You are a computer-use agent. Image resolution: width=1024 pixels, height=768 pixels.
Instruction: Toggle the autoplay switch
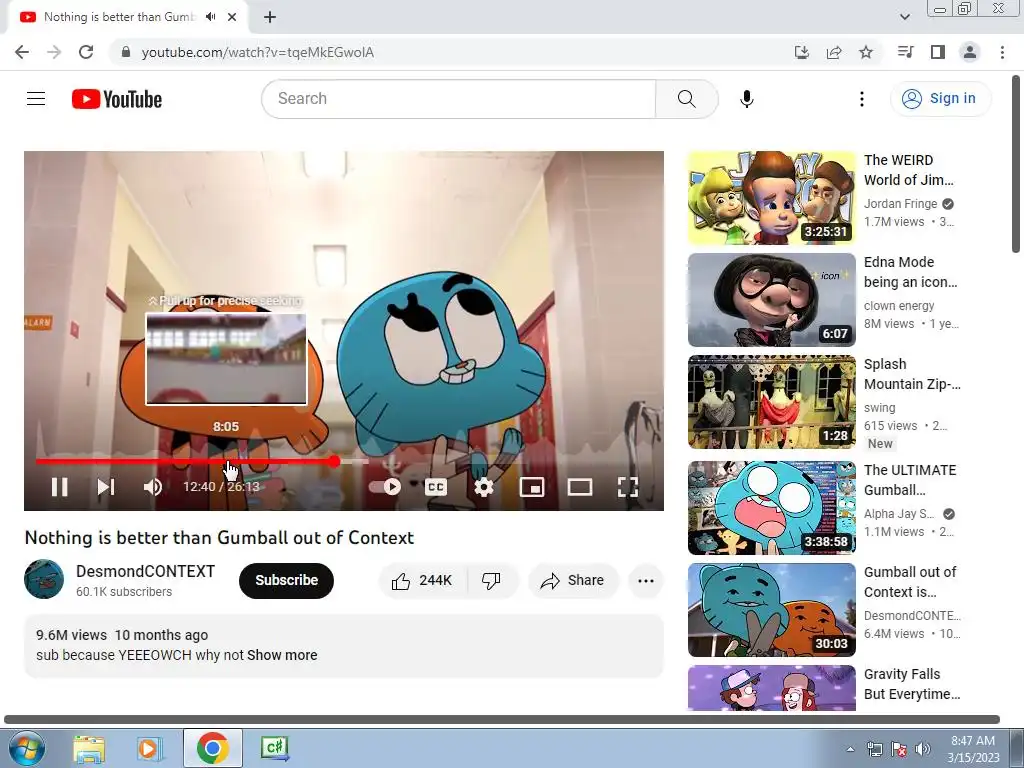[x=385, y=487]
